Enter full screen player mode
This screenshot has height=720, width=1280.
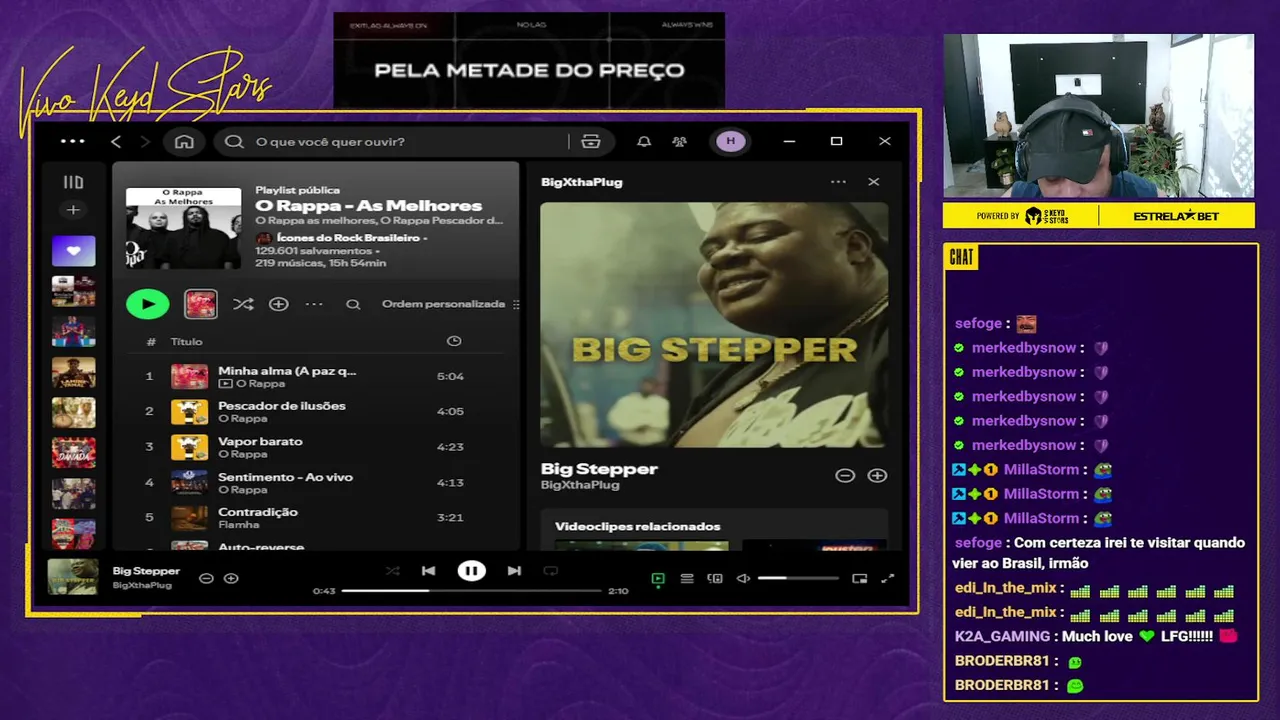pyautogui.click(x=887, y=579)
